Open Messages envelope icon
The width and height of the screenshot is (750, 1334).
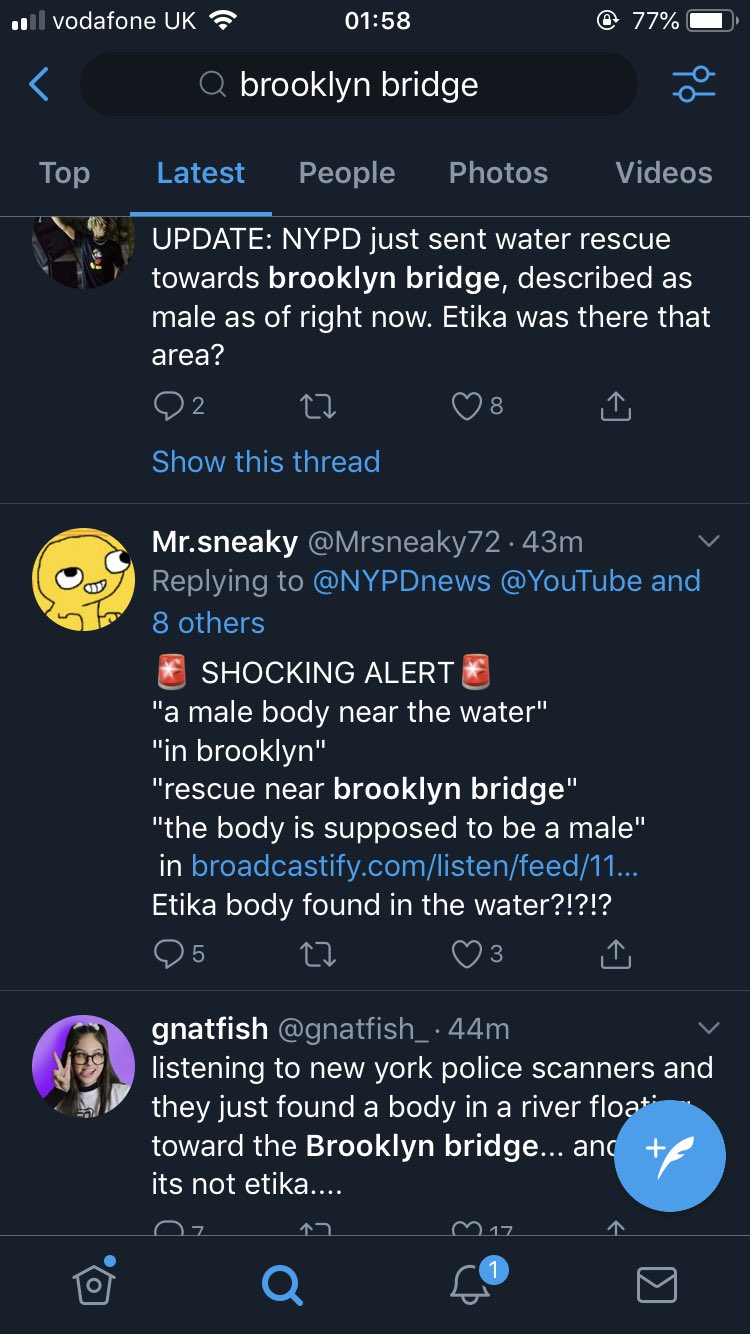656,1285
